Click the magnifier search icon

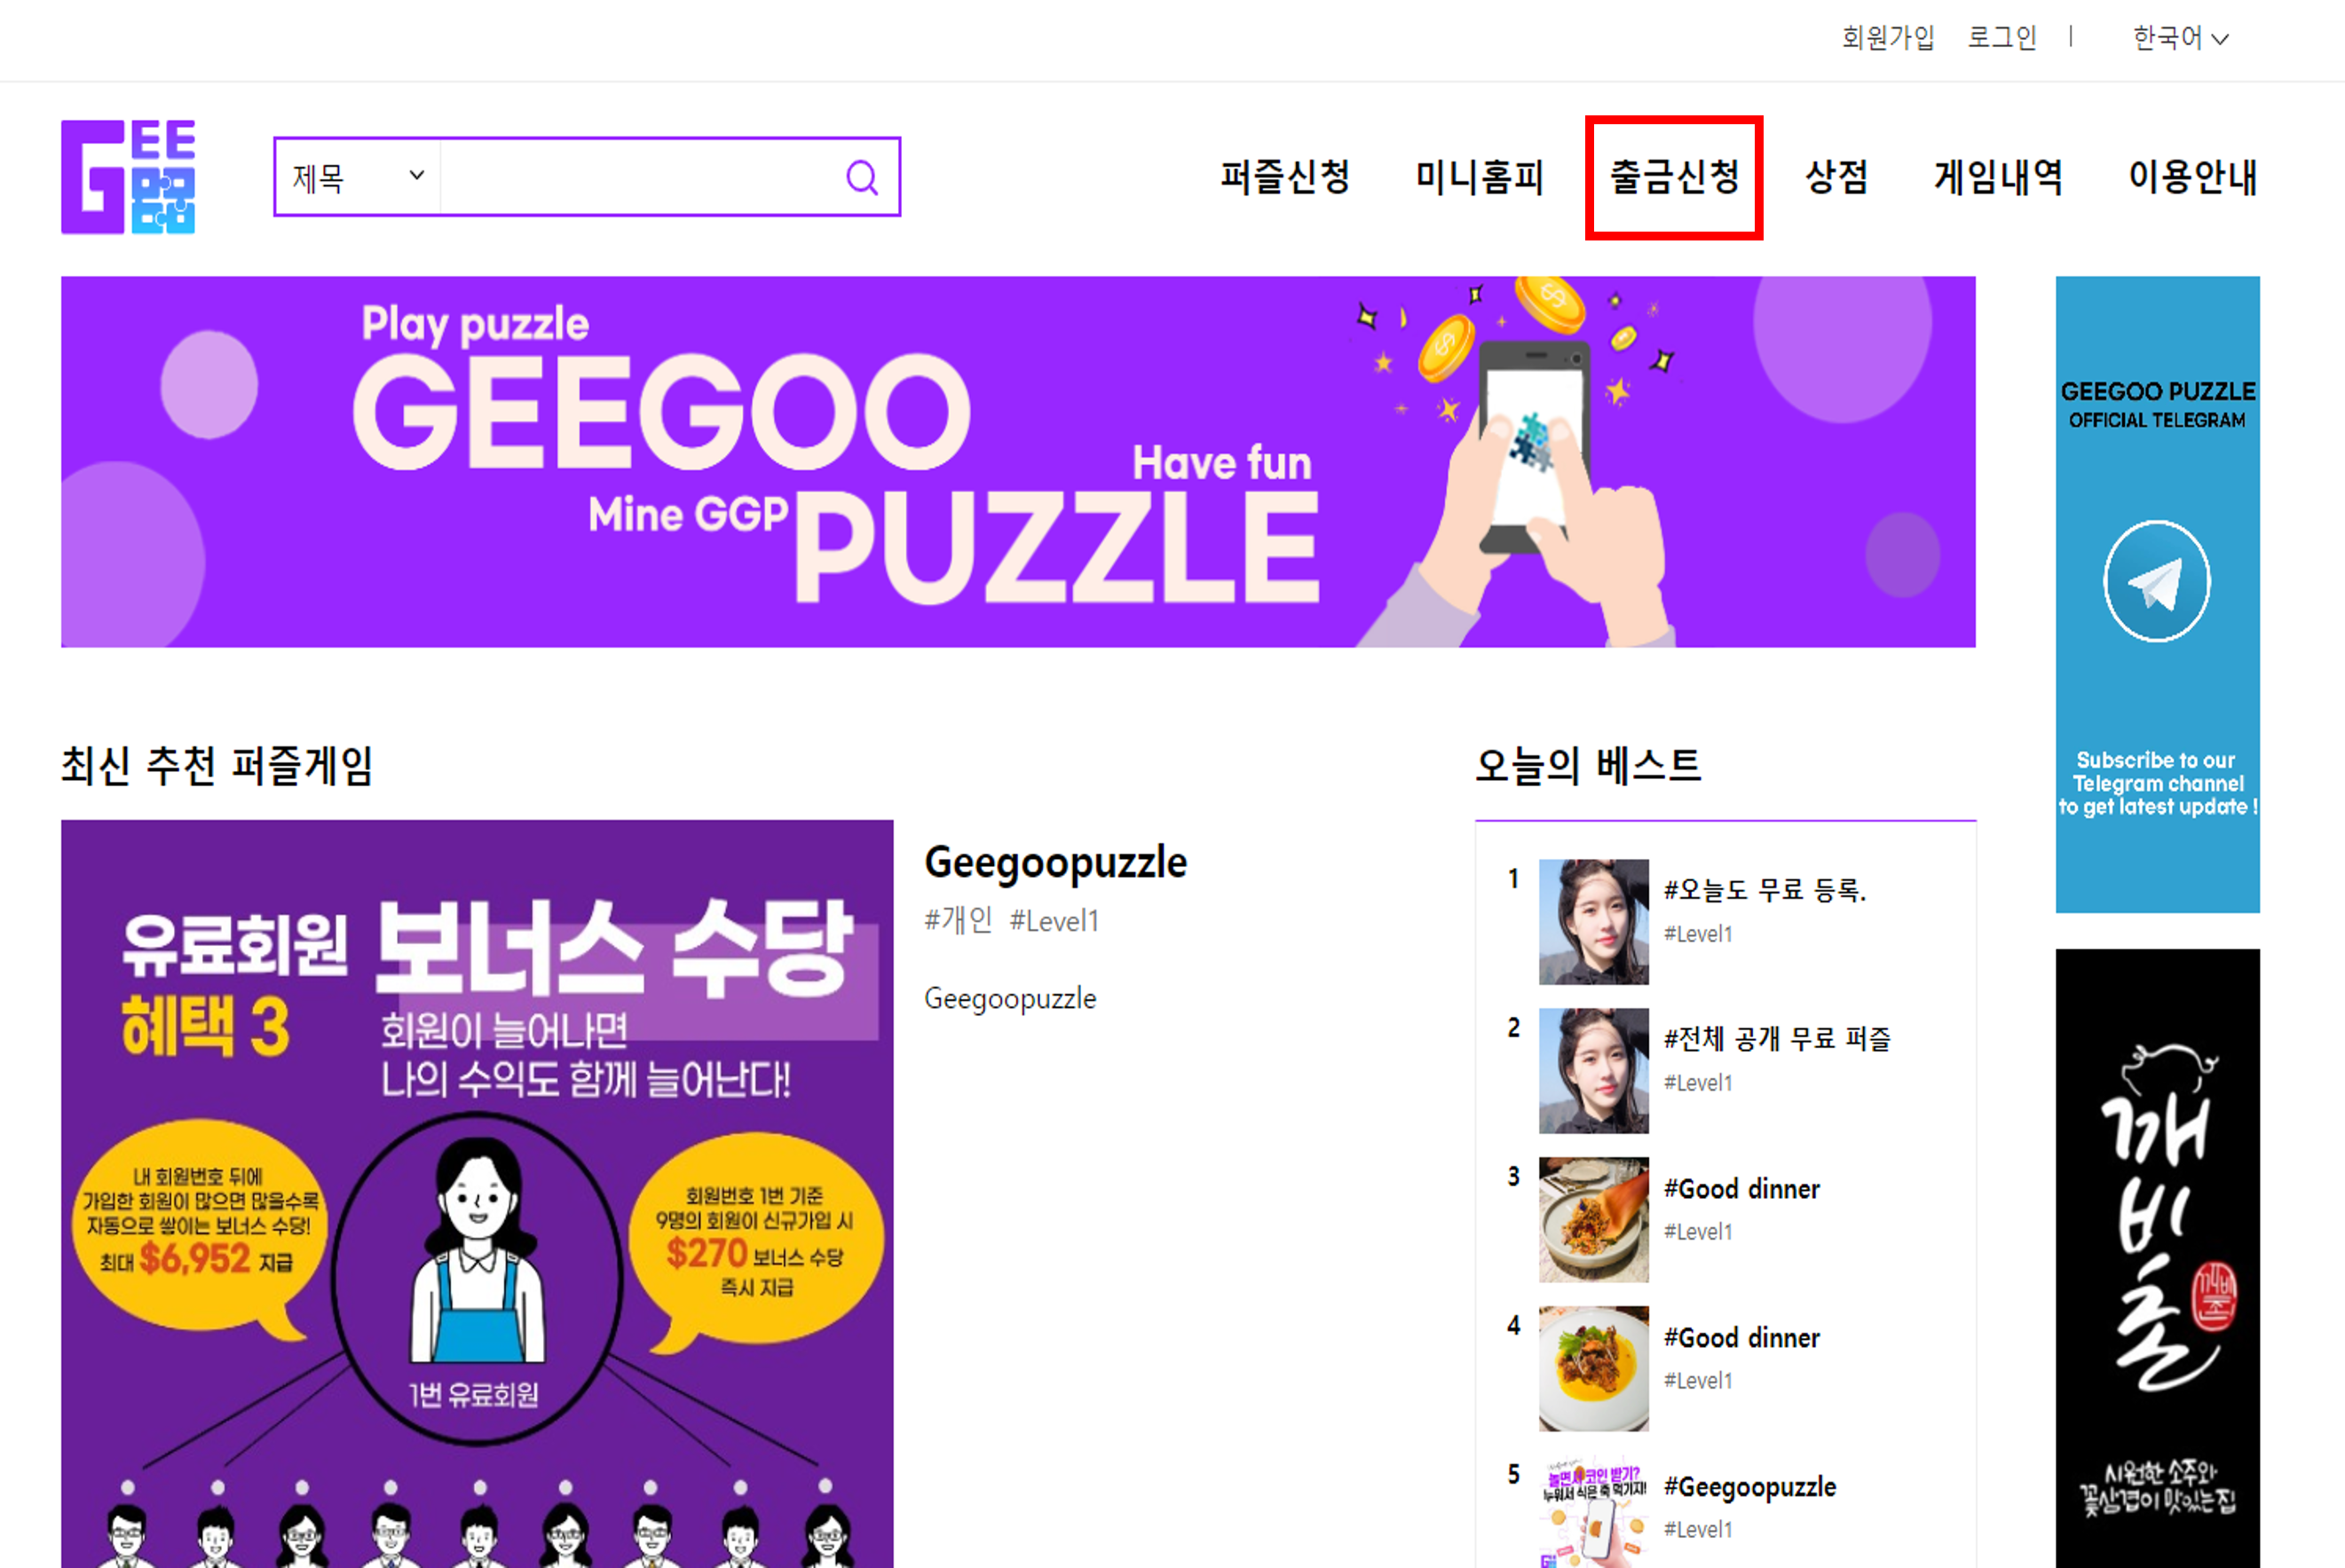pos(862,178)
